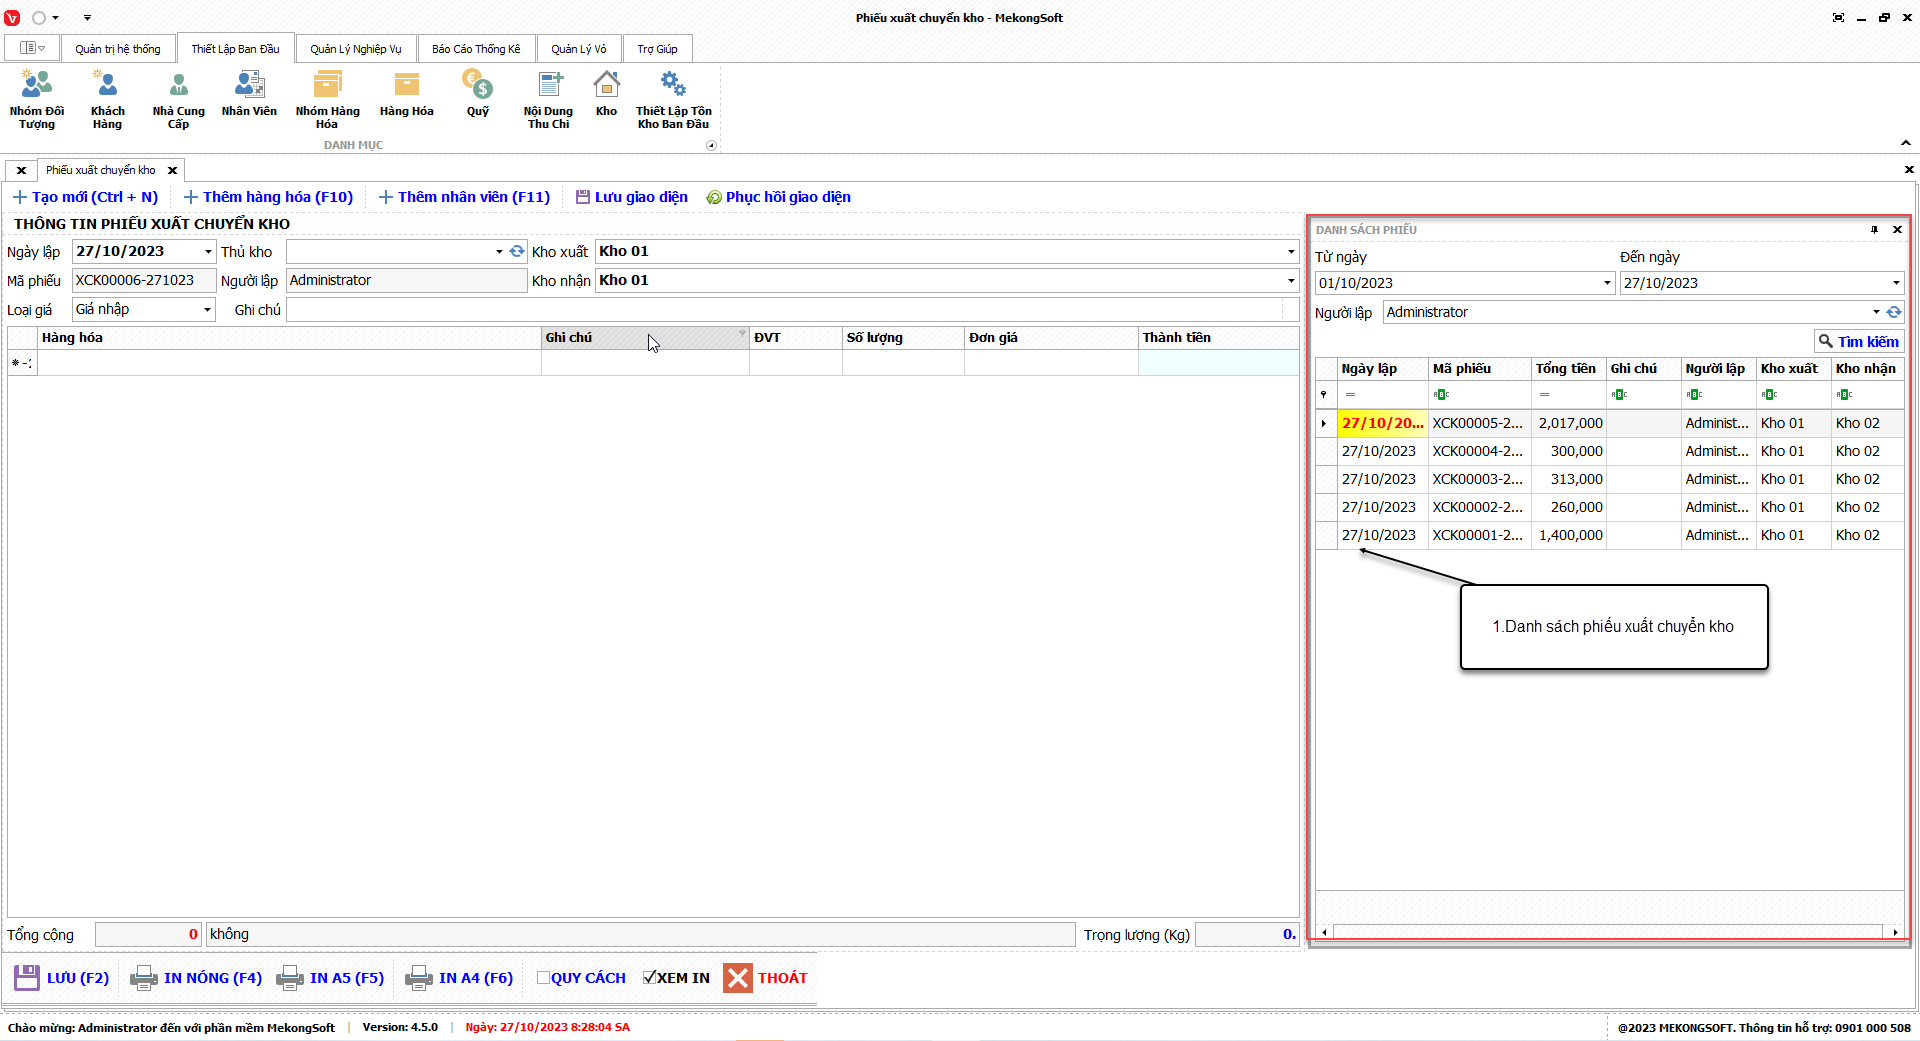Pin the Danh Sách Phiếu panel
Viewport: 1920px width, 1041px height.
click(x=1874, y=230)
